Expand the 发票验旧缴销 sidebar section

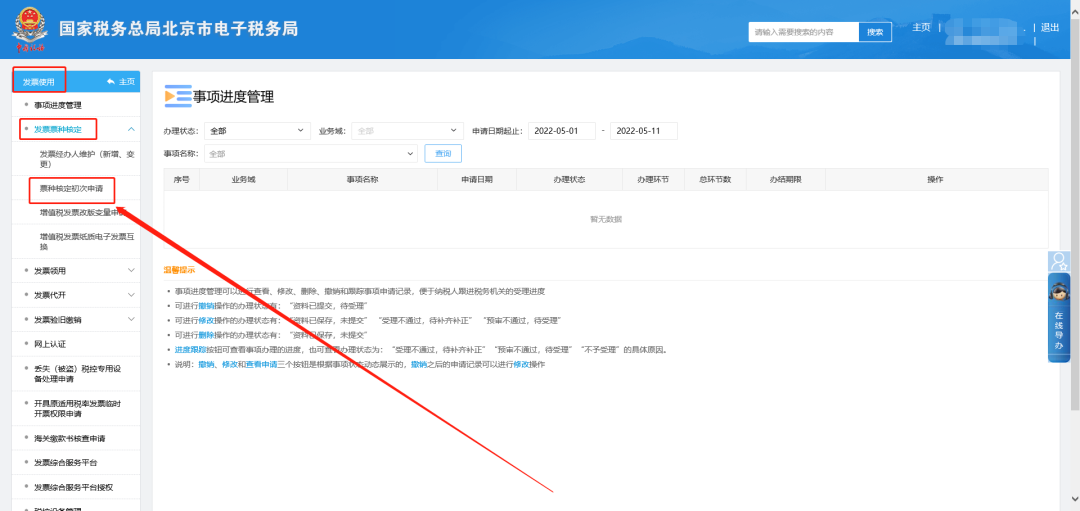pos(131,320)
